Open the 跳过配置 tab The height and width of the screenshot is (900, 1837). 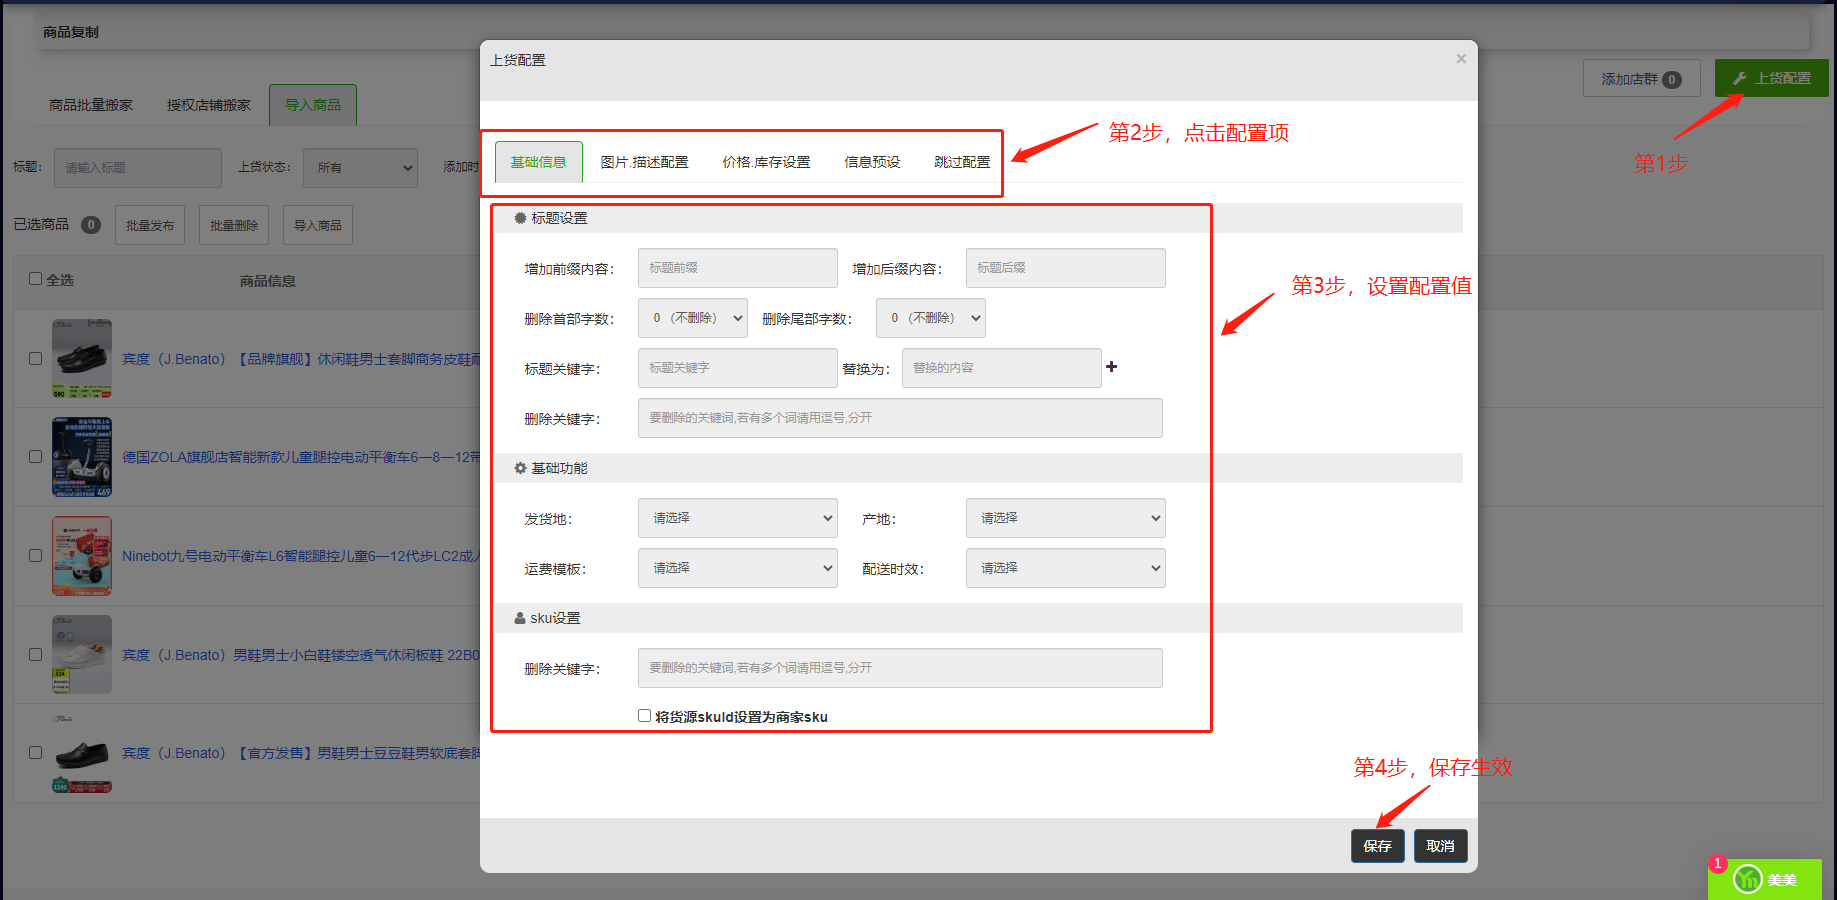pyautogui.click(x=962, y=162)
